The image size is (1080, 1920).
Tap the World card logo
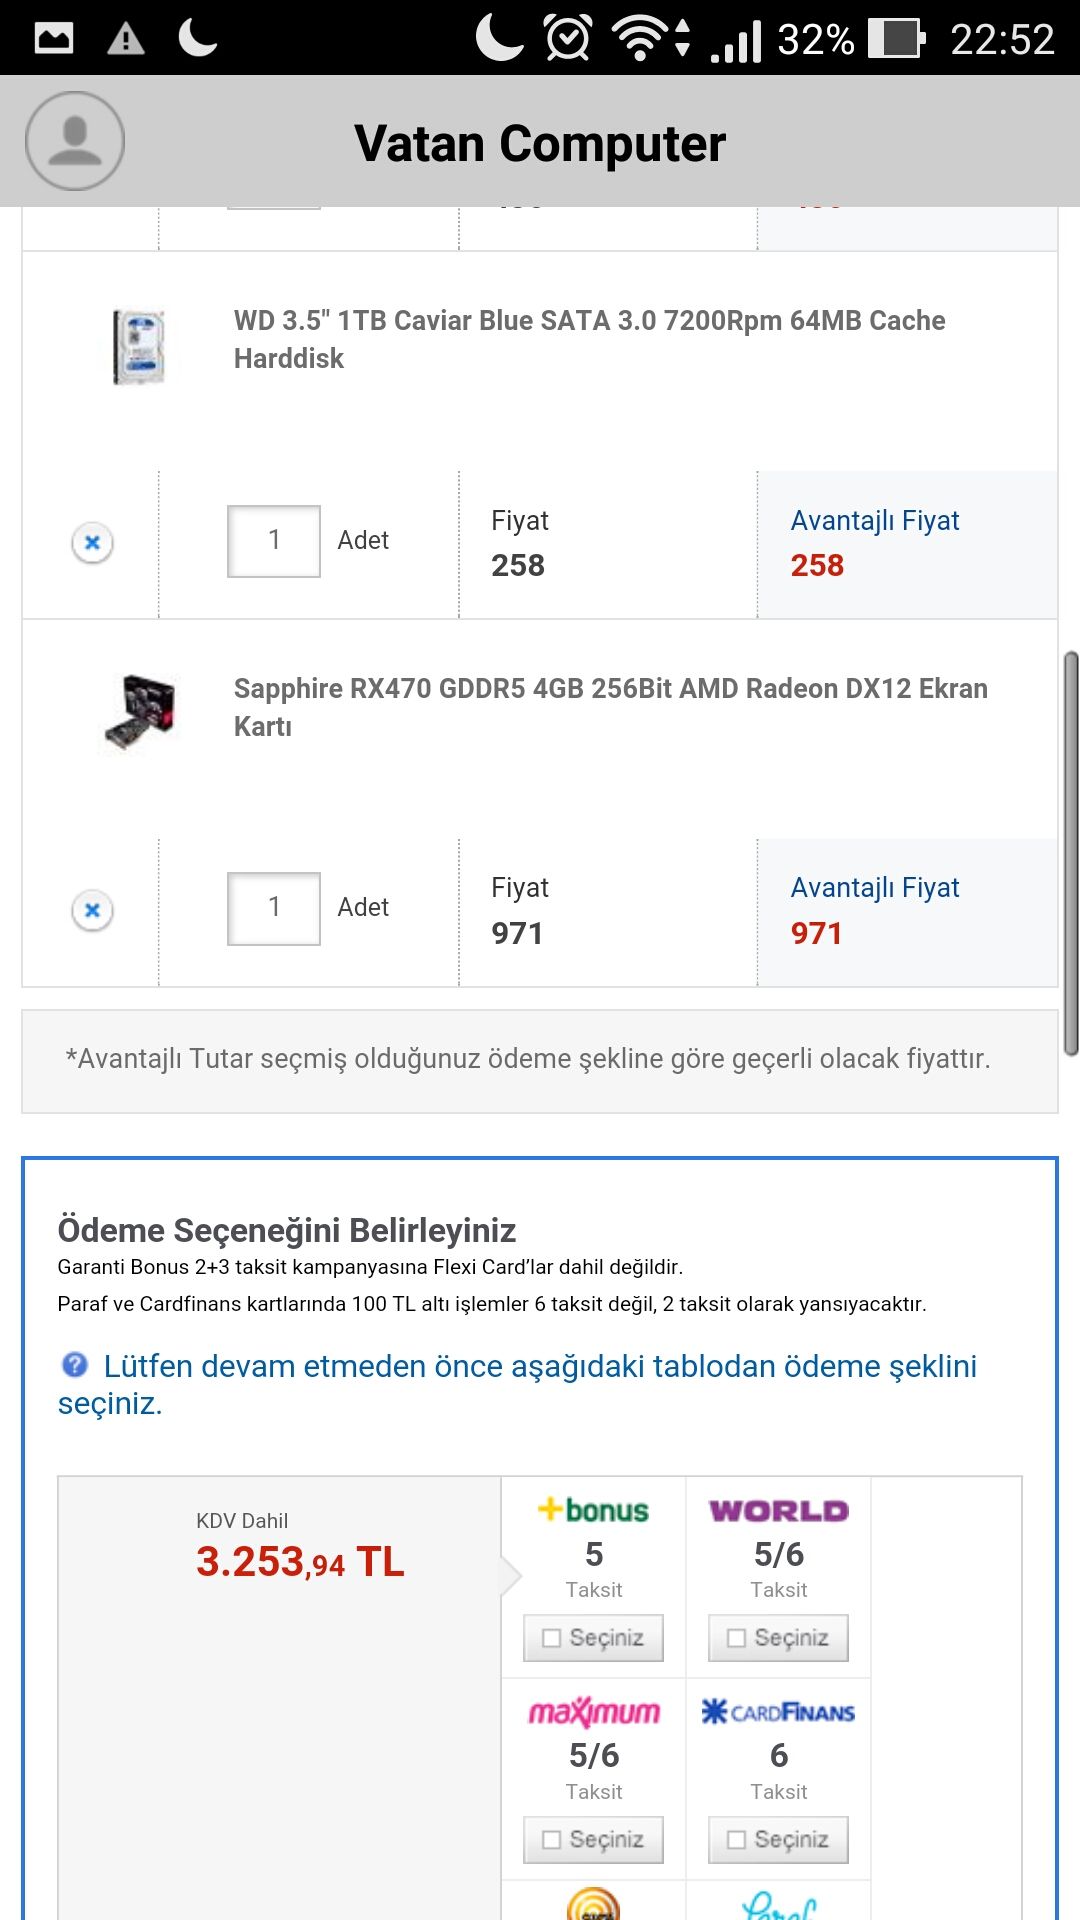tap(778, 1510)
